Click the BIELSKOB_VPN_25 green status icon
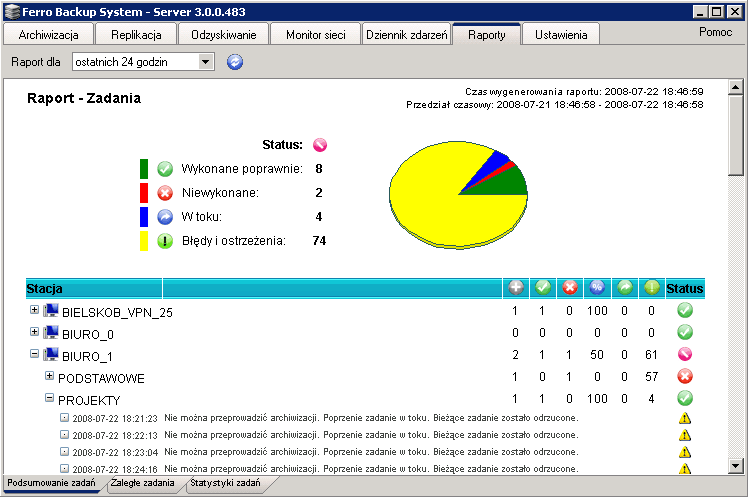Viewport: 748px width, 497px height. [685, 312]
